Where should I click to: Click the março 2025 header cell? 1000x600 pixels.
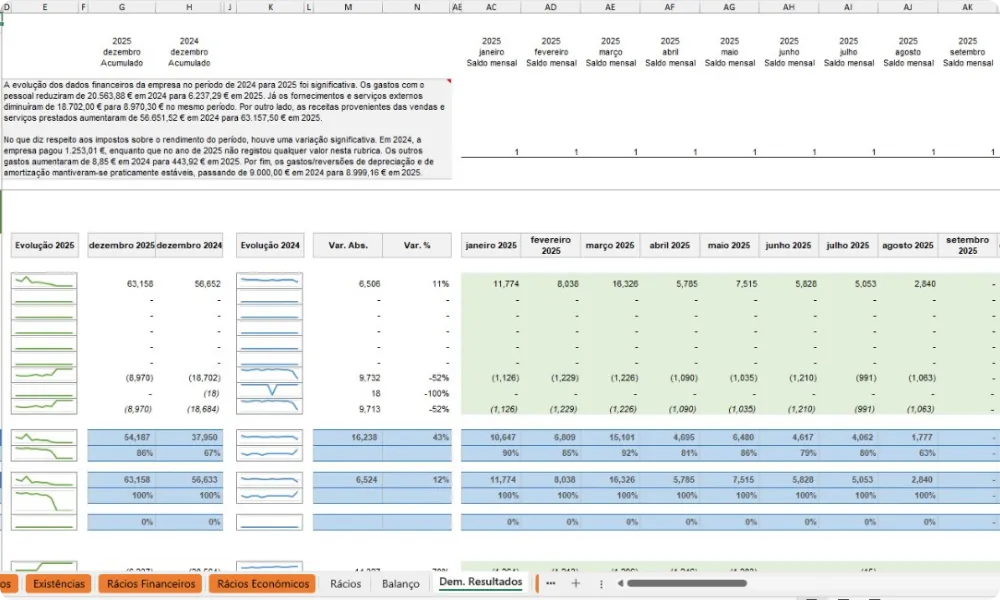pyautogui.click(x=610, y=245)
